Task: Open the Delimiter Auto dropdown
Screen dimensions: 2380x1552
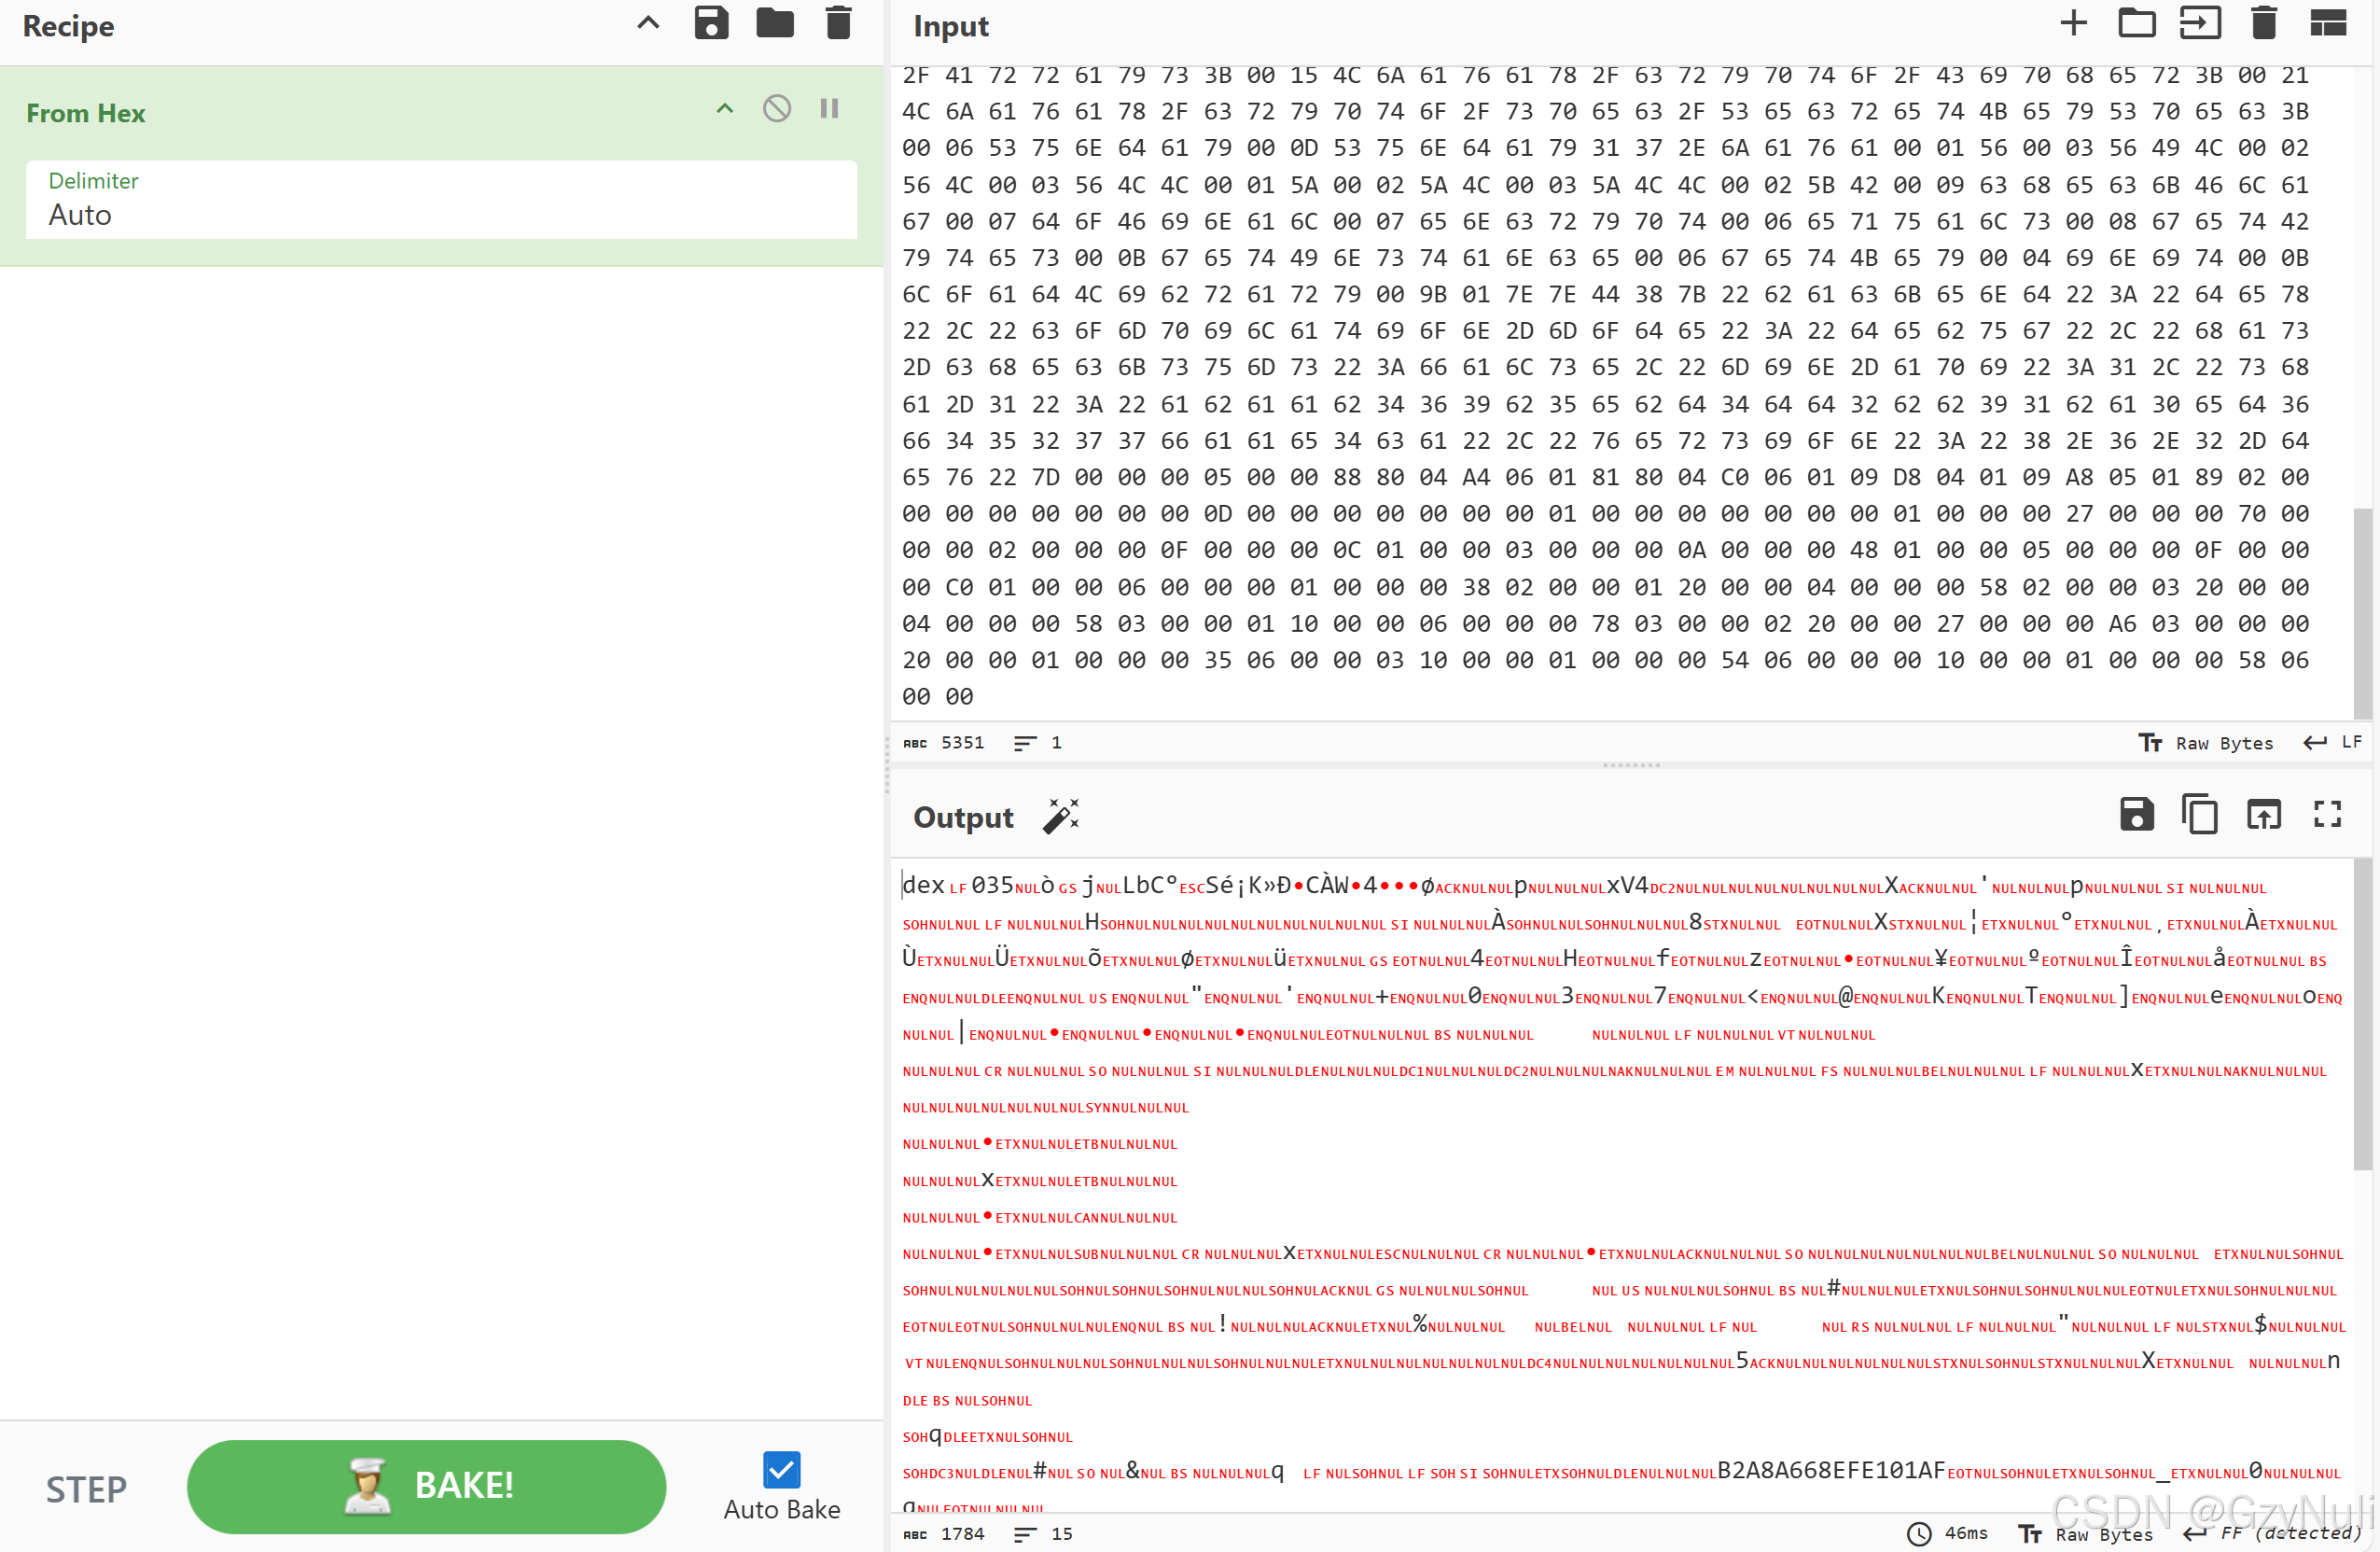Action: click(x=441, y=200)
